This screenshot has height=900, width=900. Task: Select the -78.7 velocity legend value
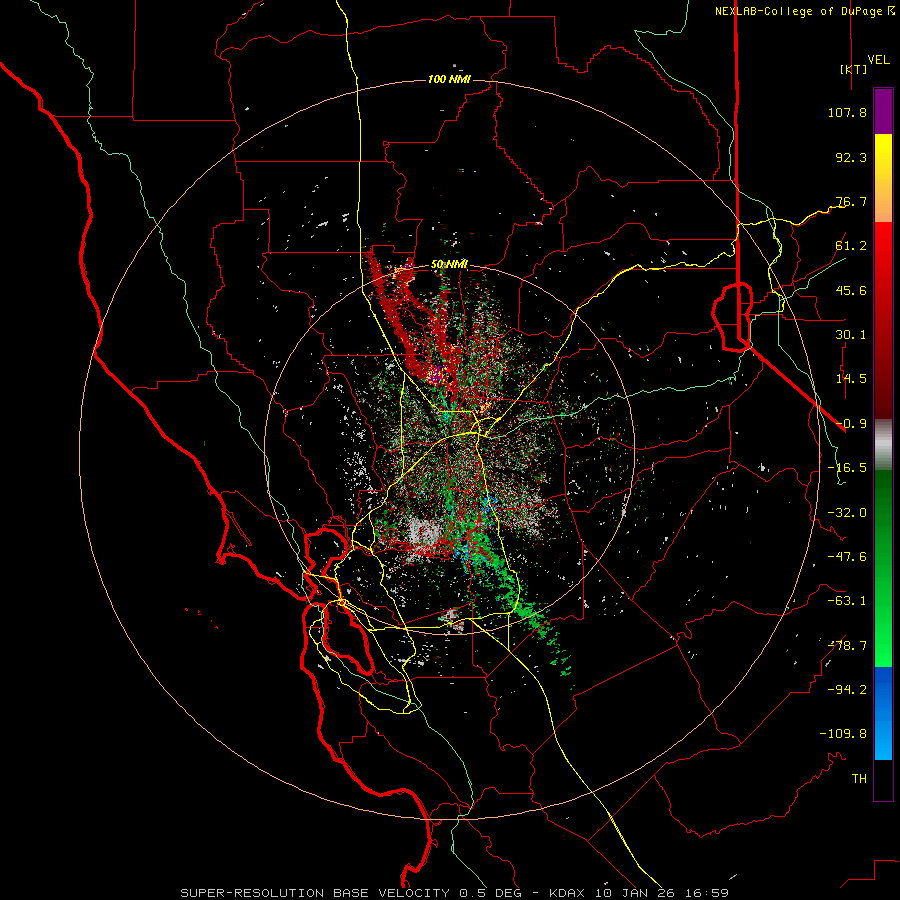coord(847,646)
